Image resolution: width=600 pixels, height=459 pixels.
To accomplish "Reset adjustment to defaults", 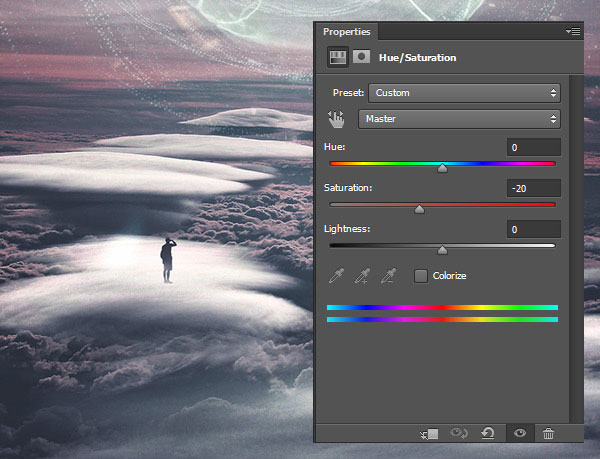I will [490, 433].
